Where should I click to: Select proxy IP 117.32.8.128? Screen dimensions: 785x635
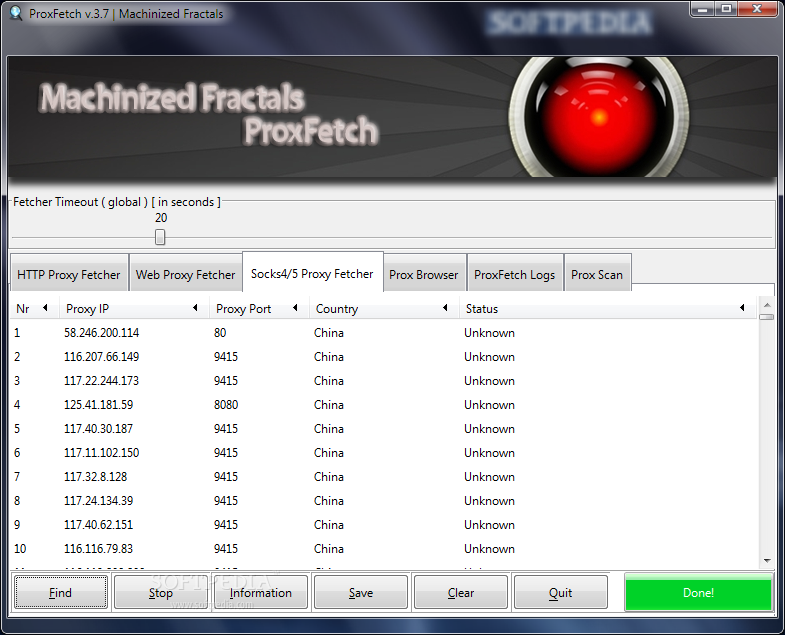96,477
